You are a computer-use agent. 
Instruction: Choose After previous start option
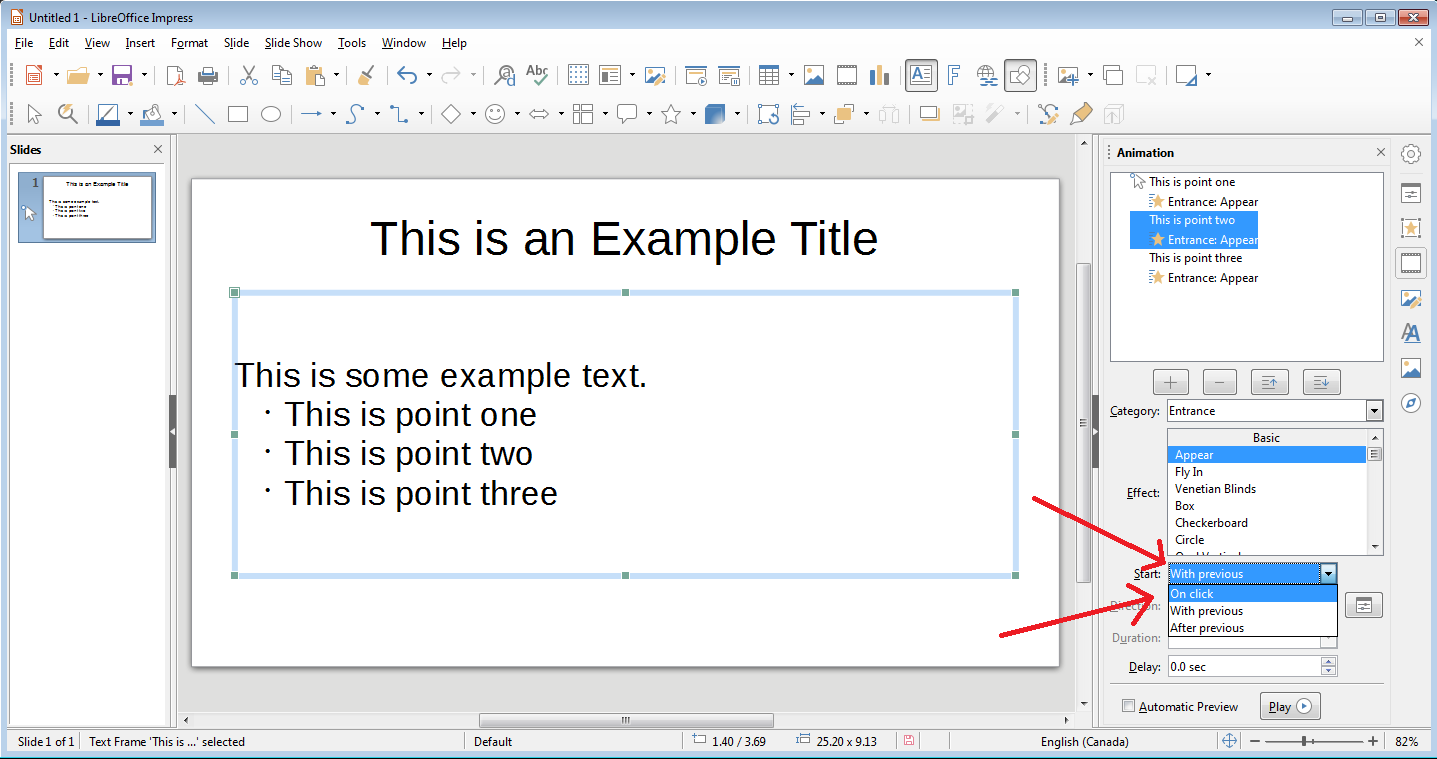click(x=1252, y=628)
